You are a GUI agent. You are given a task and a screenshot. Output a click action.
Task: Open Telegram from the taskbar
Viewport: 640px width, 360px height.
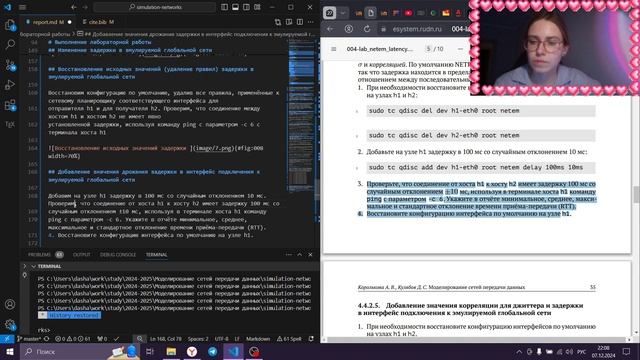coord(213,351)
